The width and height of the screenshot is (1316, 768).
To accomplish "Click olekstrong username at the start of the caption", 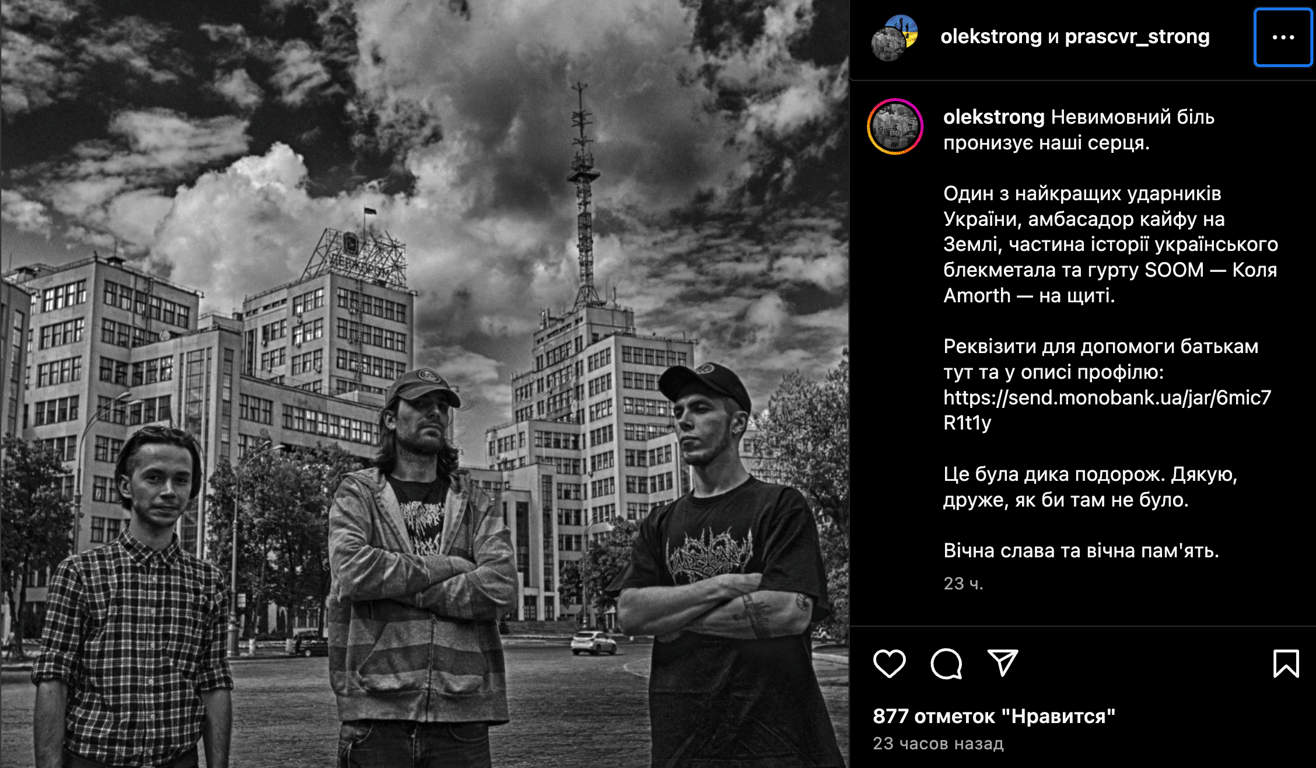I will (x=994, y=117).
